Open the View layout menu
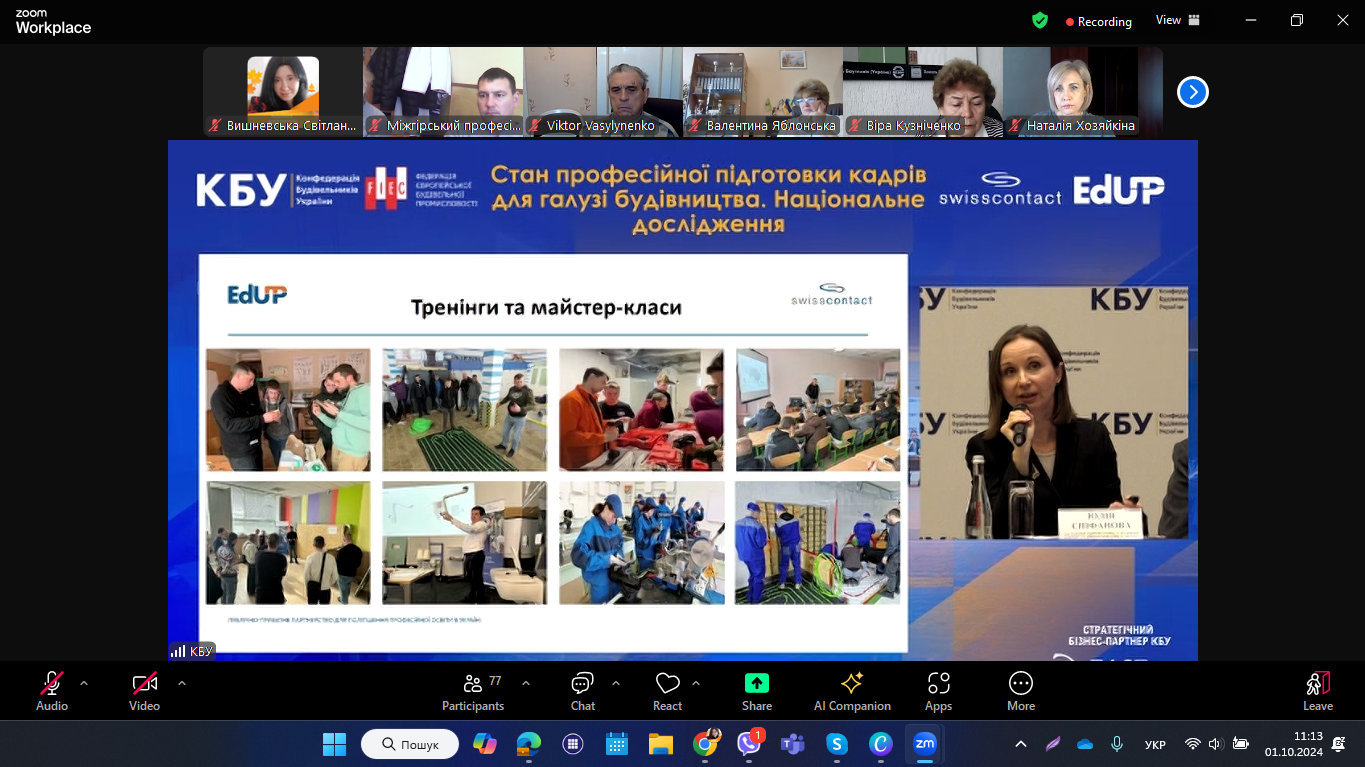 click(1177, 20)
